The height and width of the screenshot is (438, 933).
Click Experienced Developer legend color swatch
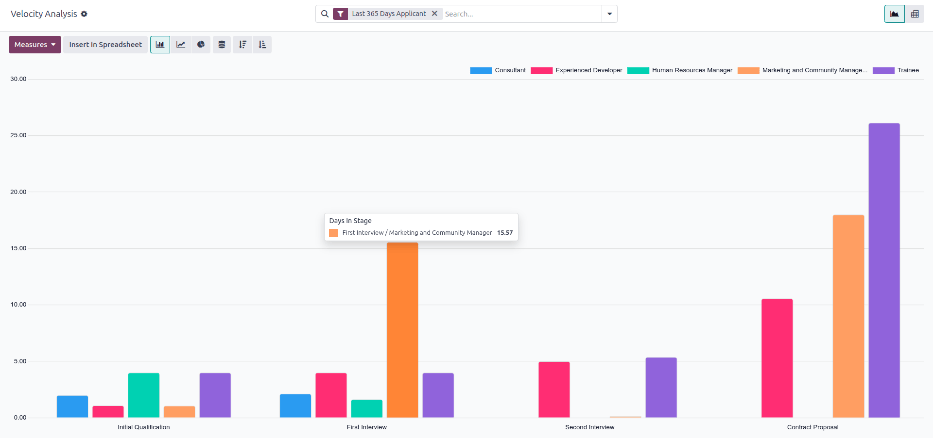pos(542,71)
